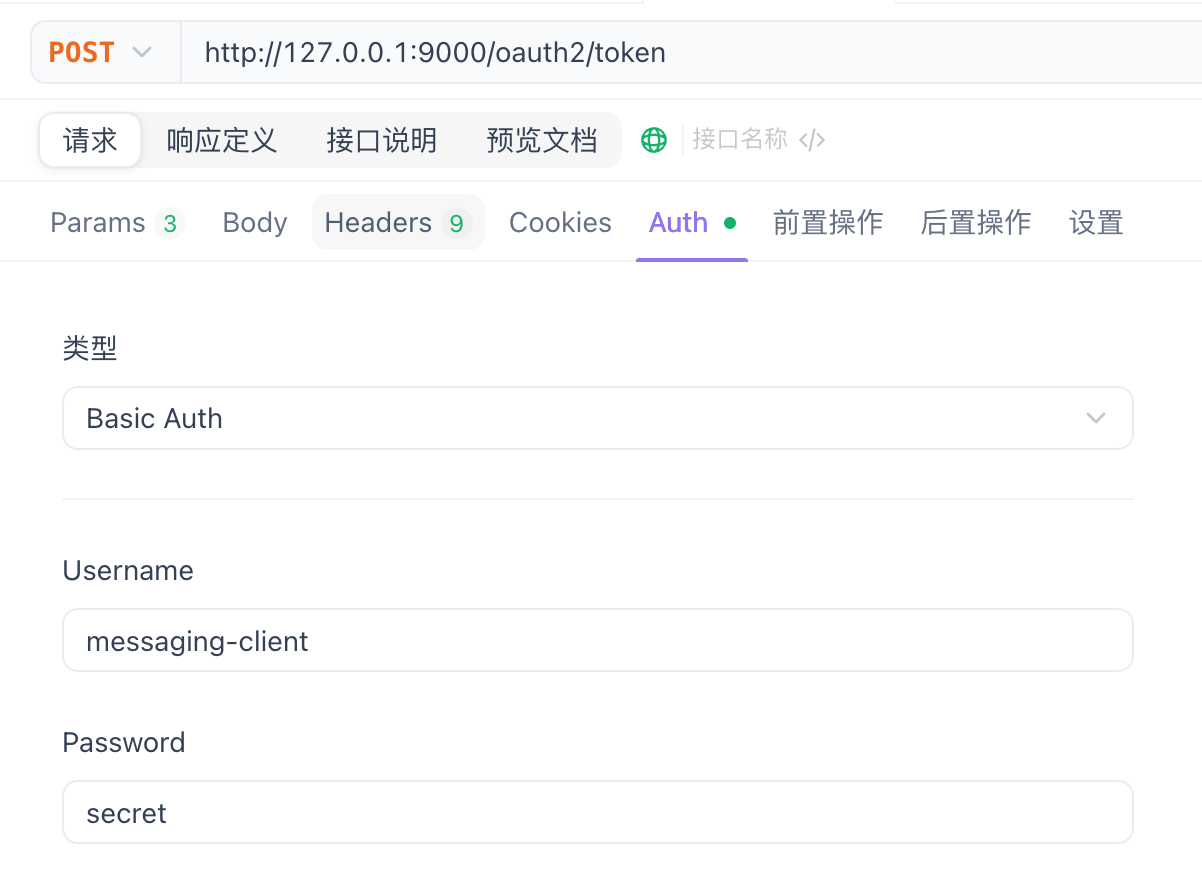The width and height of the screenshot is (1202, 872).
Task: Open the 后置操作 tab
Action: coord(975,222)
